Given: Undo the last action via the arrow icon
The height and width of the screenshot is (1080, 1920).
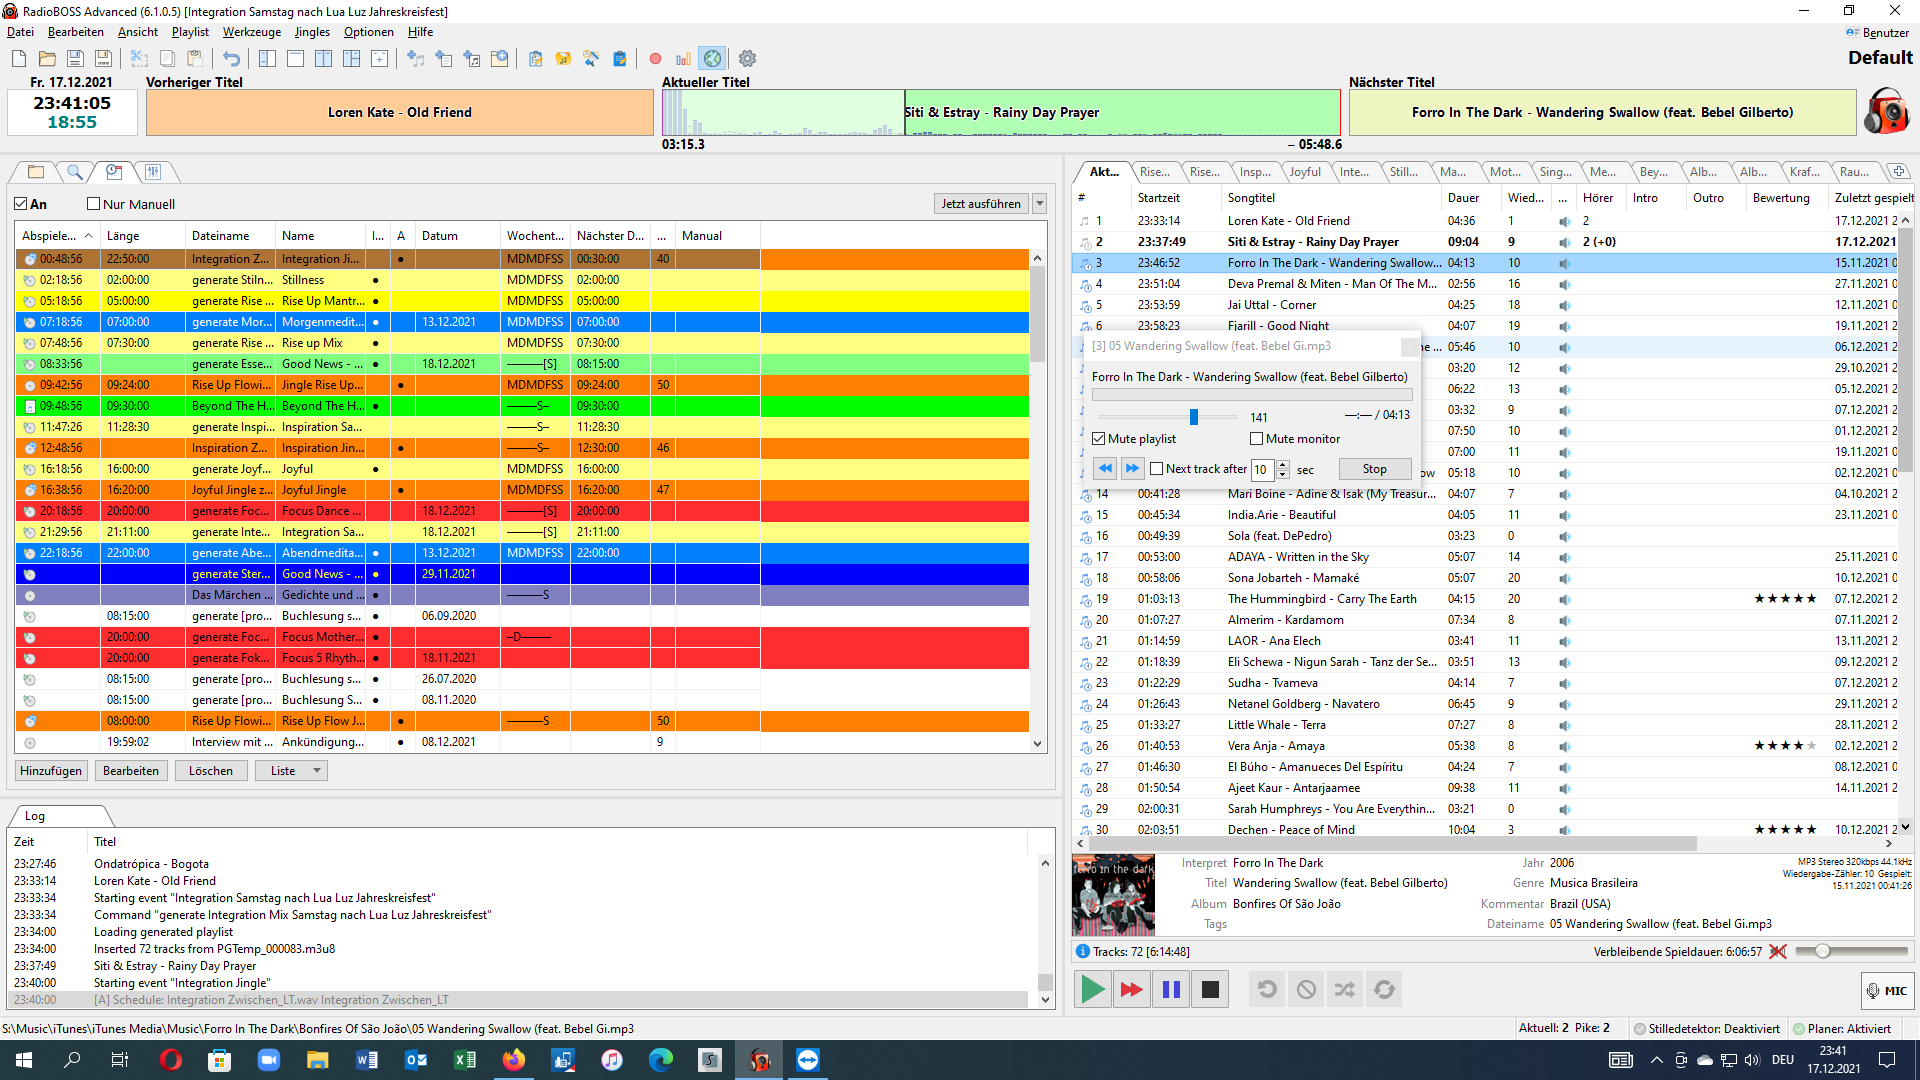Looking at the screenshot, I should [231, 59].
